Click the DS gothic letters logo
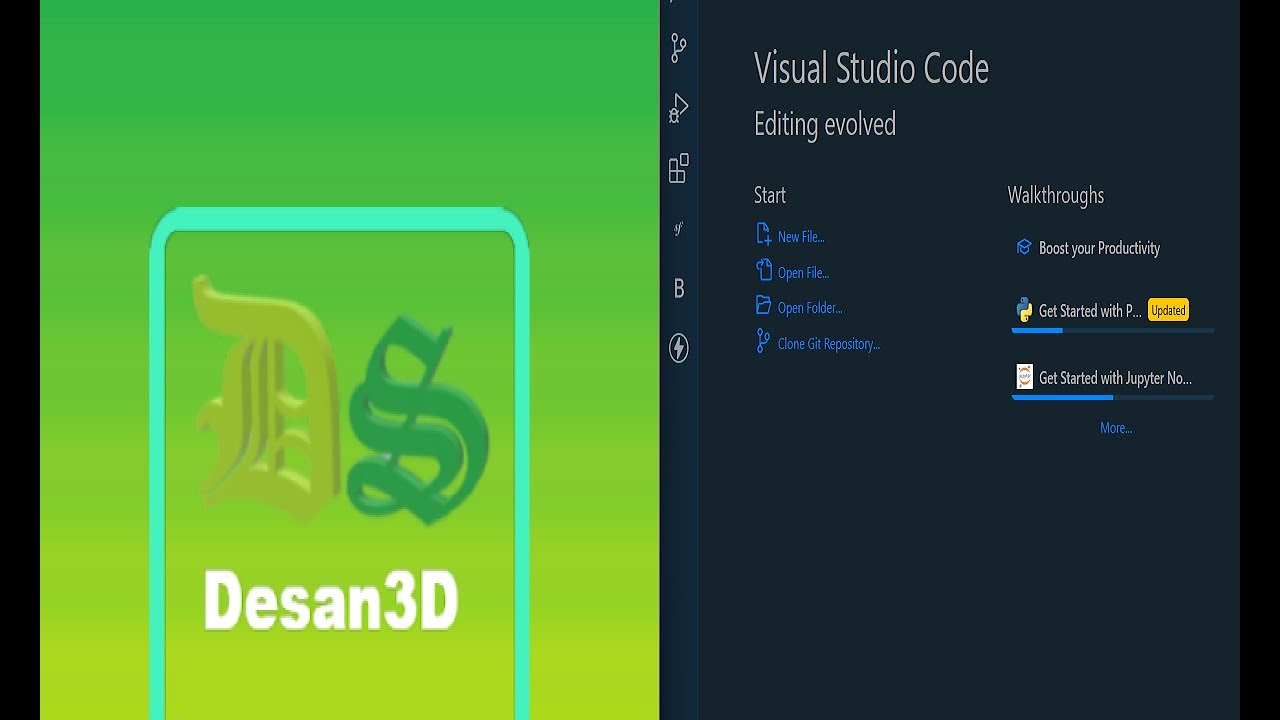Screen dimensions: 1280x720 click(x=341, y=400)
